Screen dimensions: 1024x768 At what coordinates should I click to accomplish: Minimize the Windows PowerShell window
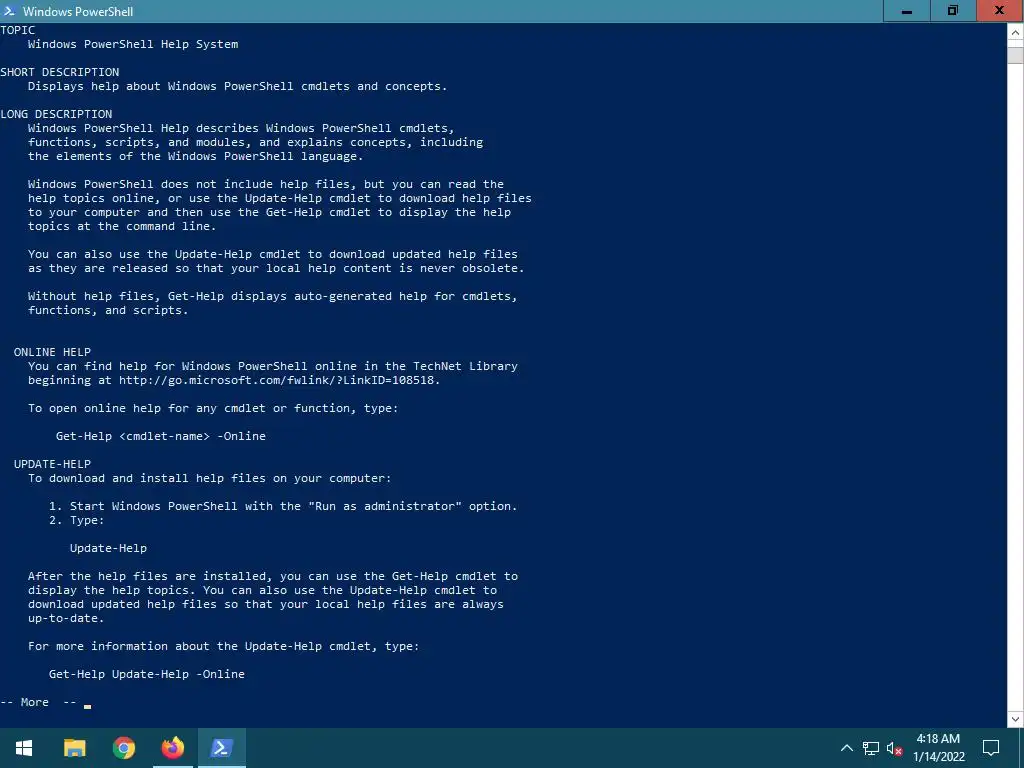tap(906, 11)
